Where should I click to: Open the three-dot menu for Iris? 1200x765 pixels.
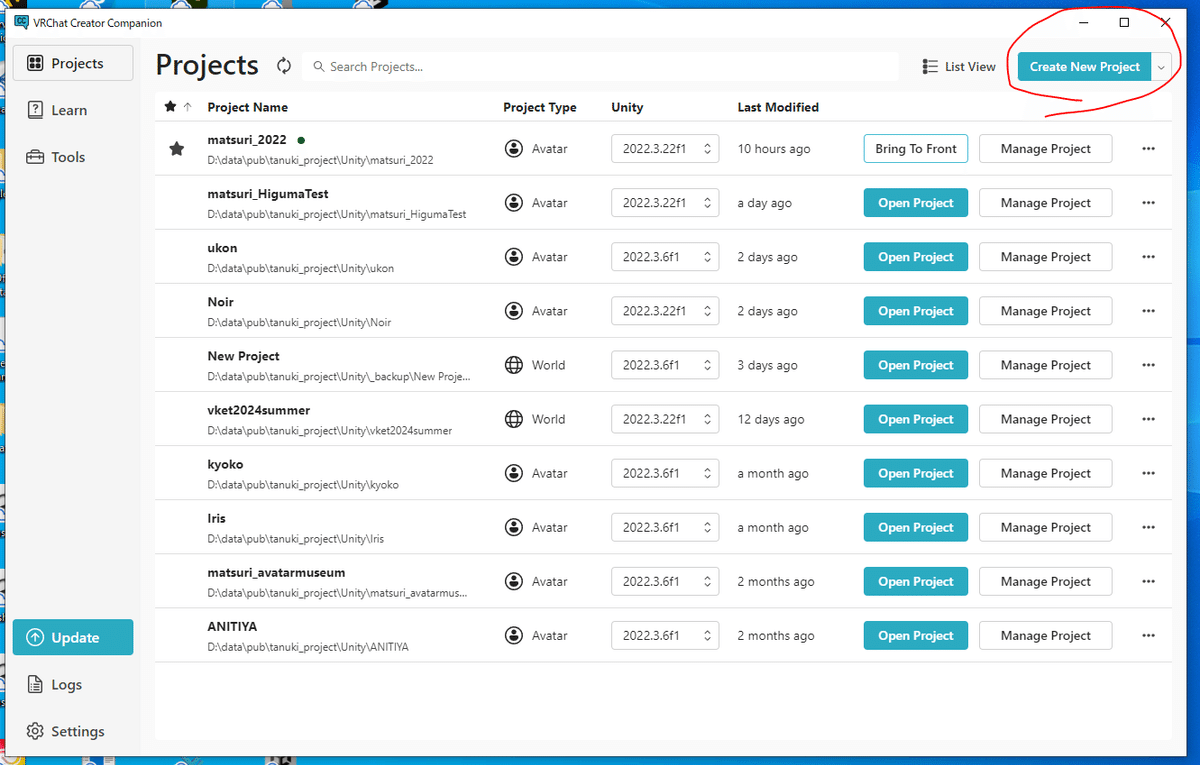pyautogui.click(x=1148, y=527)
